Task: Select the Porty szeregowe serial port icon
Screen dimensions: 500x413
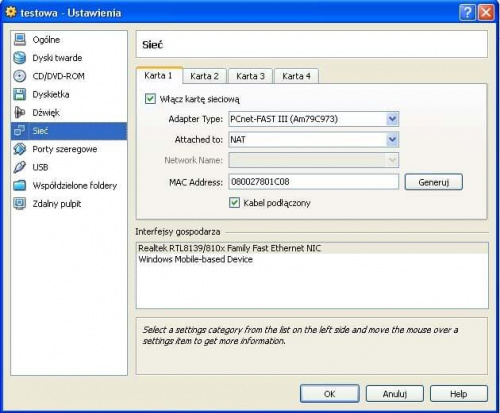Action: coord(20,149)
